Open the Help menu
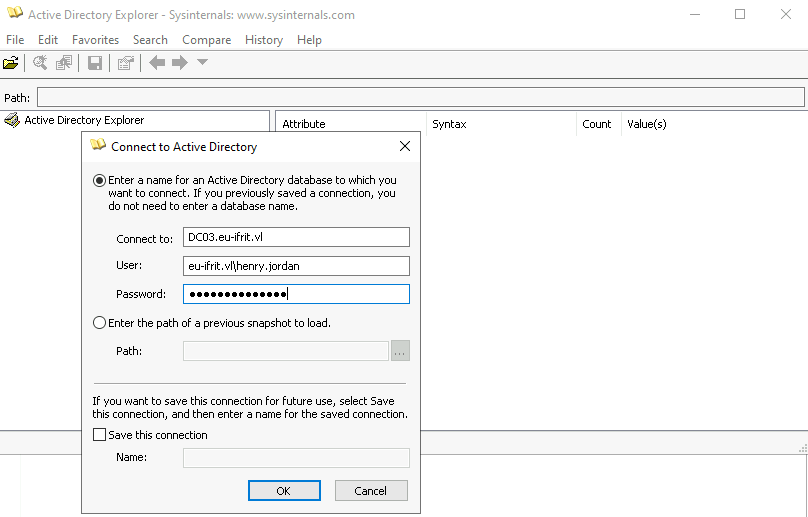 point(309,40)
